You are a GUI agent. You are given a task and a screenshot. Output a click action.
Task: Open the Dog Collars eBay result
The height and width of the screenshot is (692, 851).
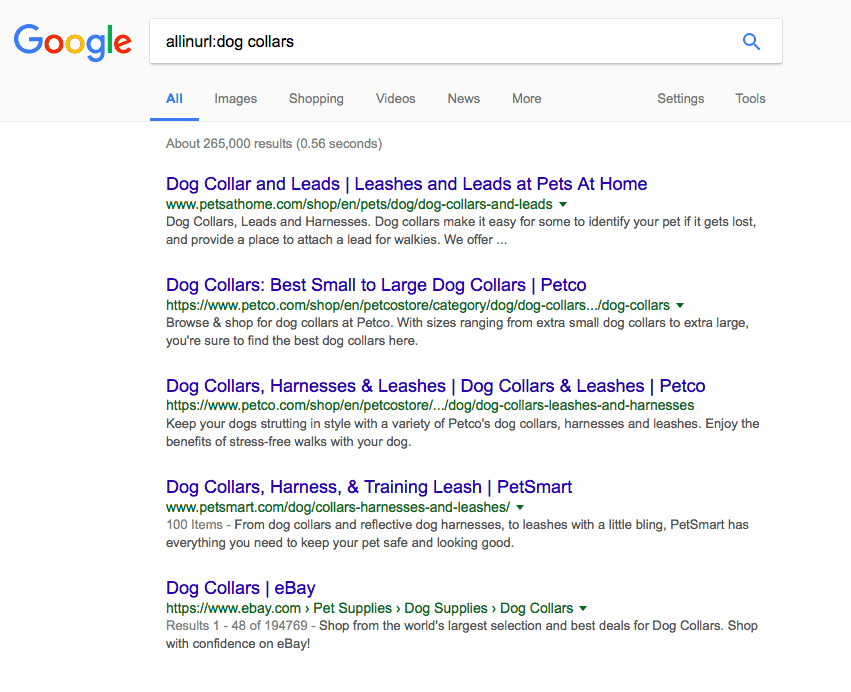240,588
